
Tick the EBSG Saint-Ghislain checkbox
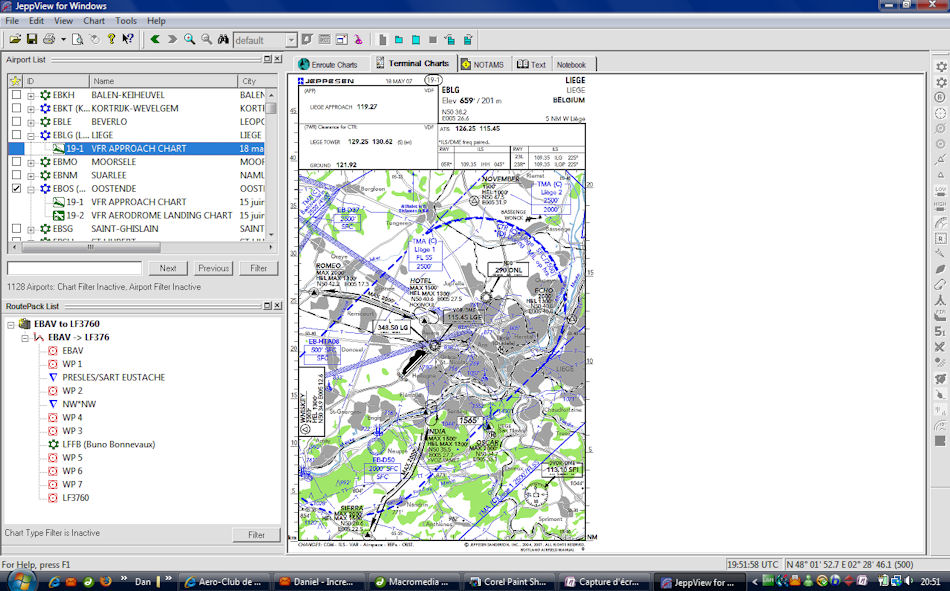[x=16, y=229]
